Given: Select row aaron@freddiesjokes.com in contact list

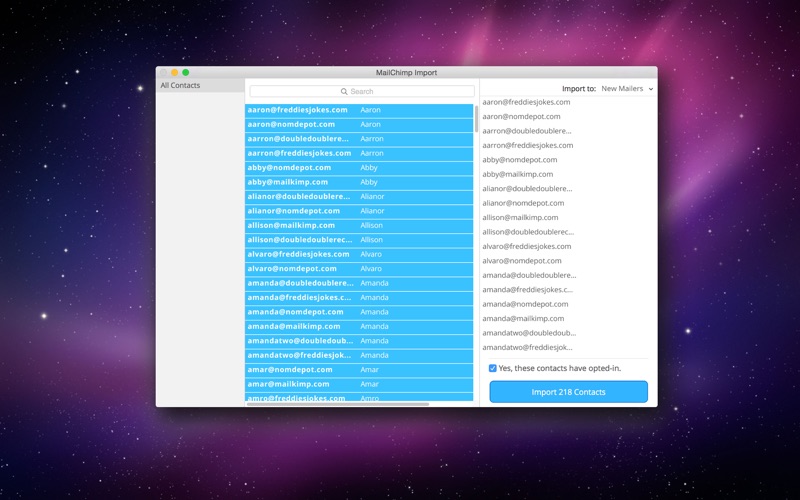Looking at the screenshot, I should click(359, 110).
